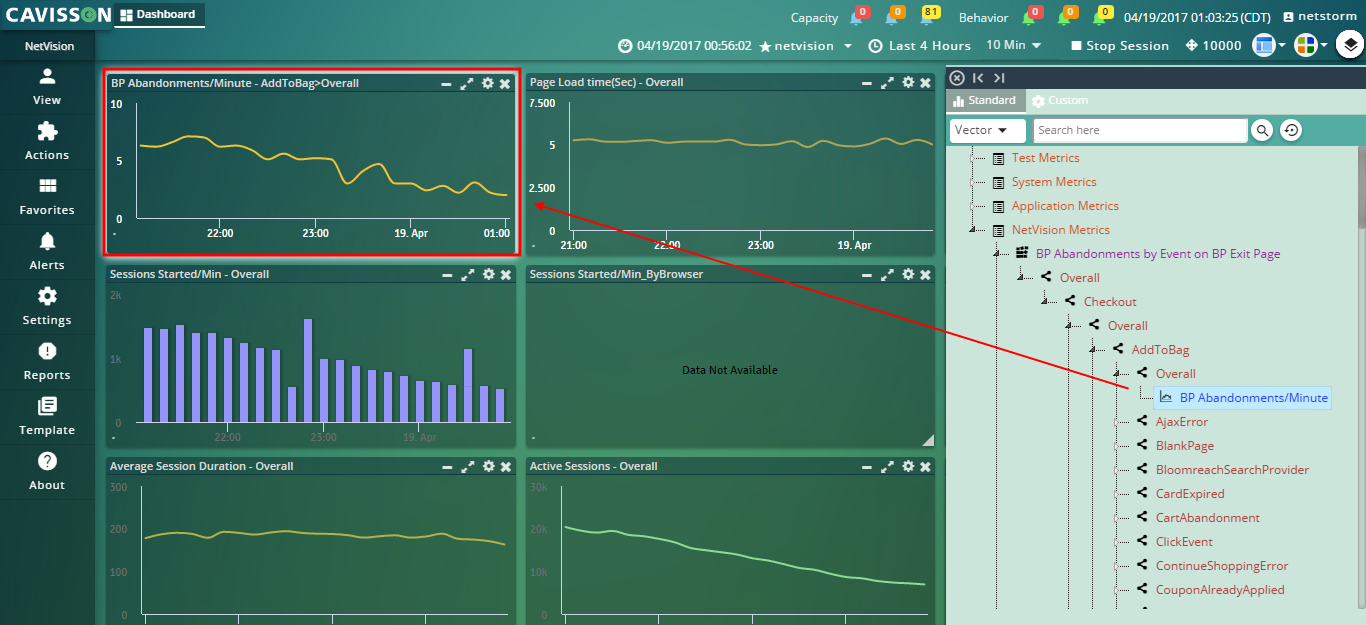1366x625 pixels.
Task: Open the Alerts sidebar section
Action: coord(47,252)
